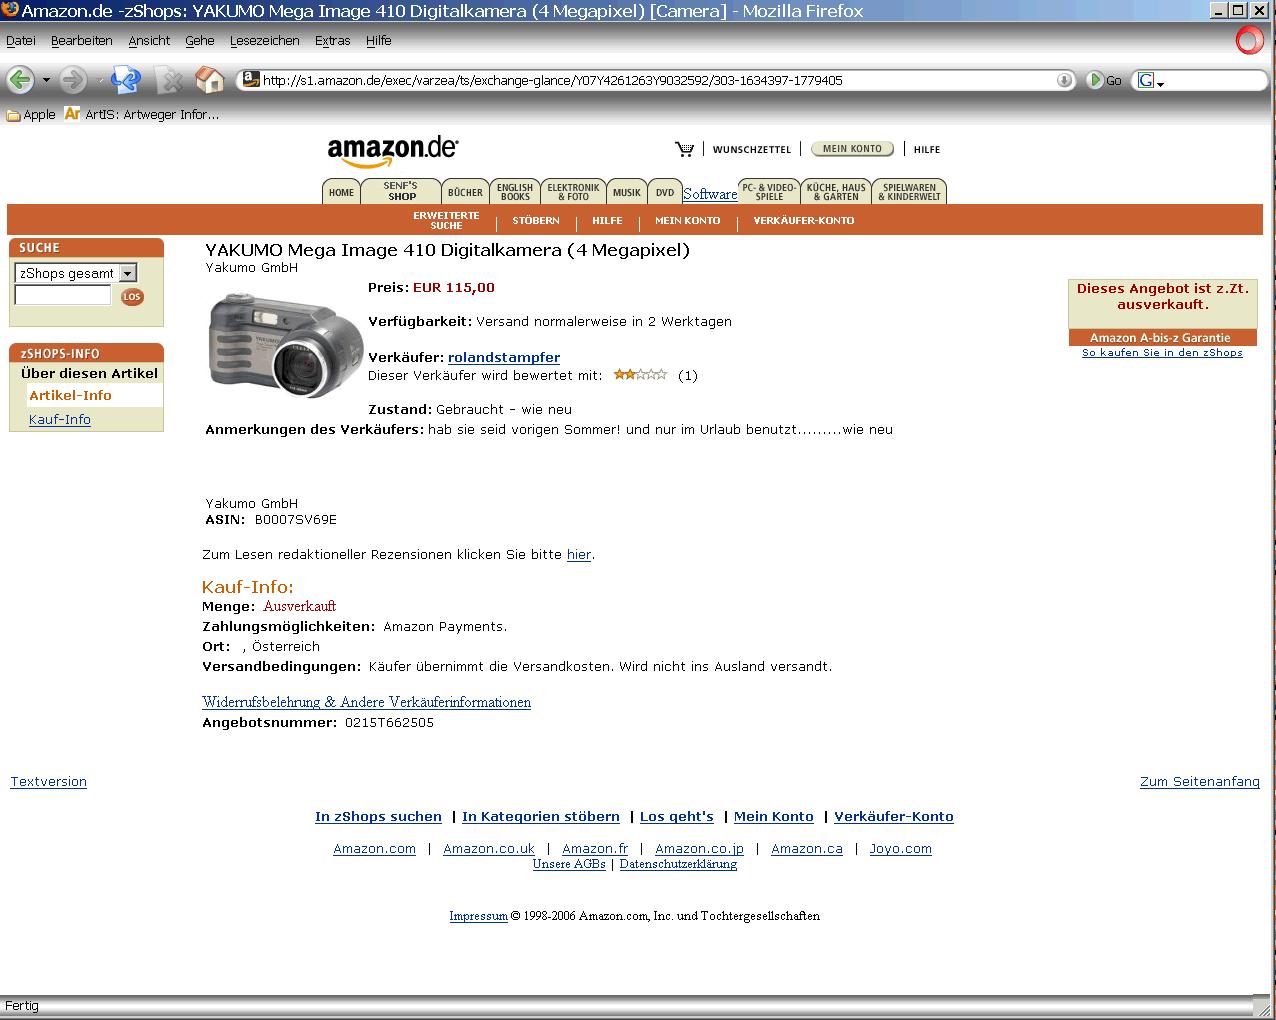This screenshot has height=1020, width=1276.
Task: Select the Elektronik & Foto tab
Action: pos(573,191)
